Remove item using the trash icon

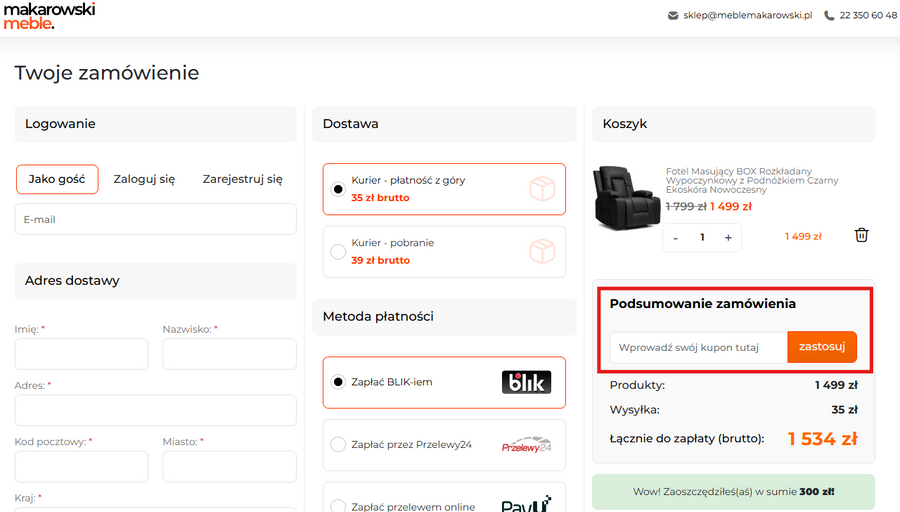point(861,236)
